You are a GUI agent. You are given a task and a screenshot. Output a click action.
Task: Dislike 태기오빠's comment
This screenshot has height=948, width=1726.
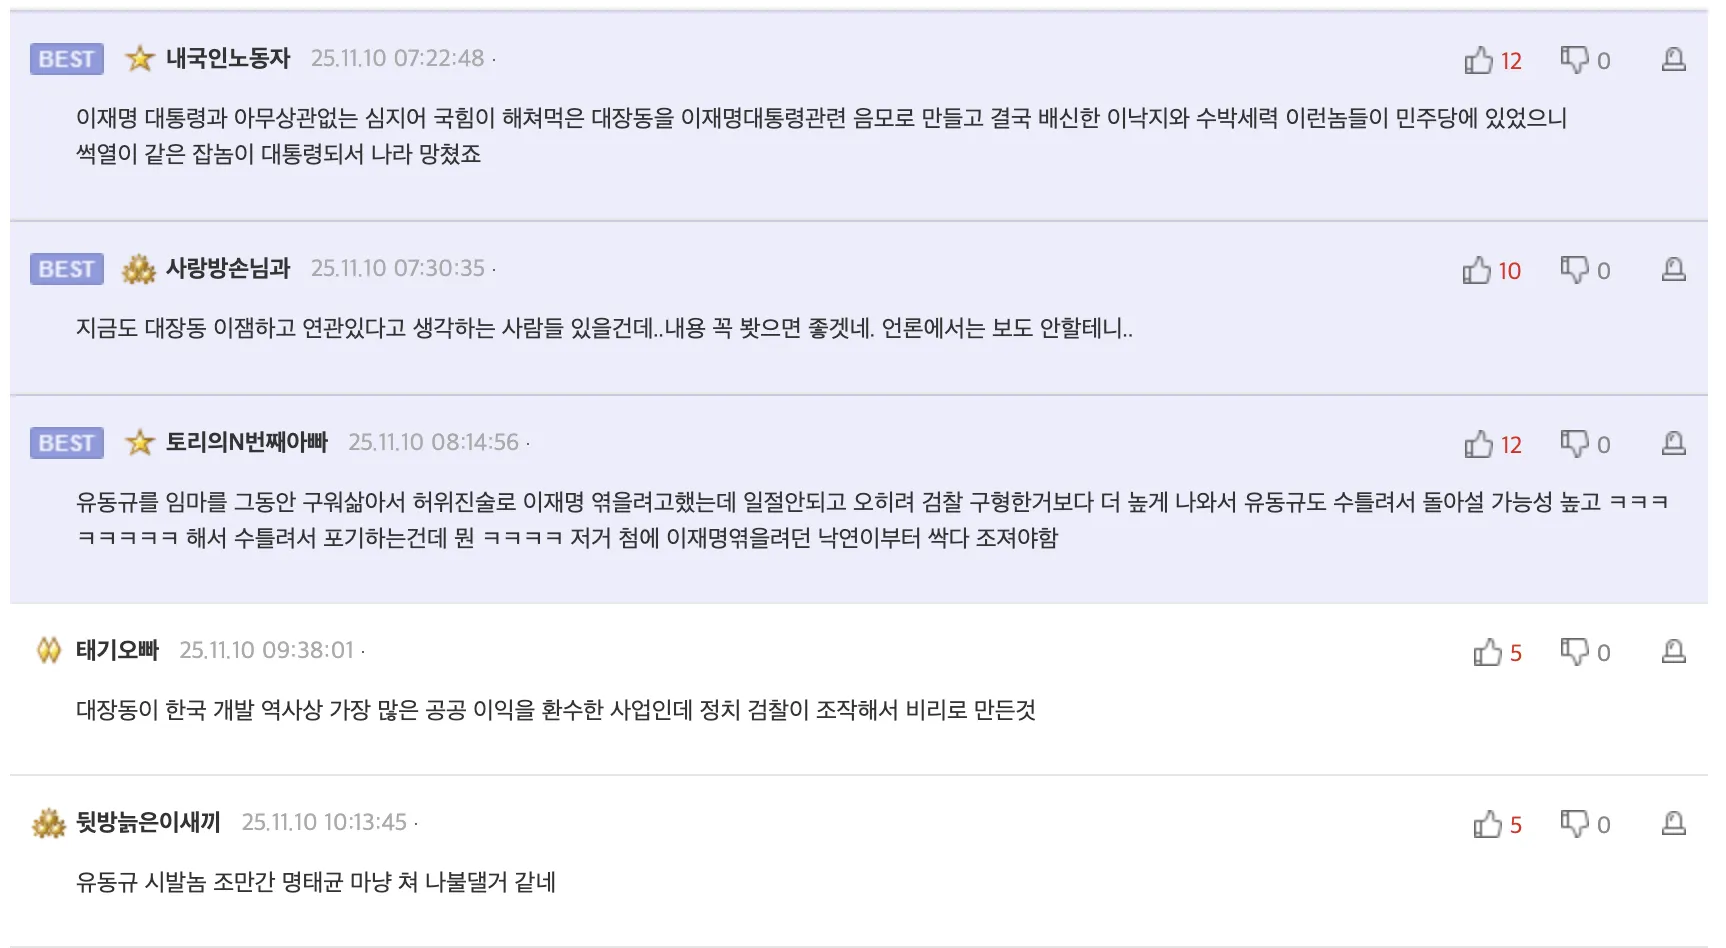tap(1574, 652)
